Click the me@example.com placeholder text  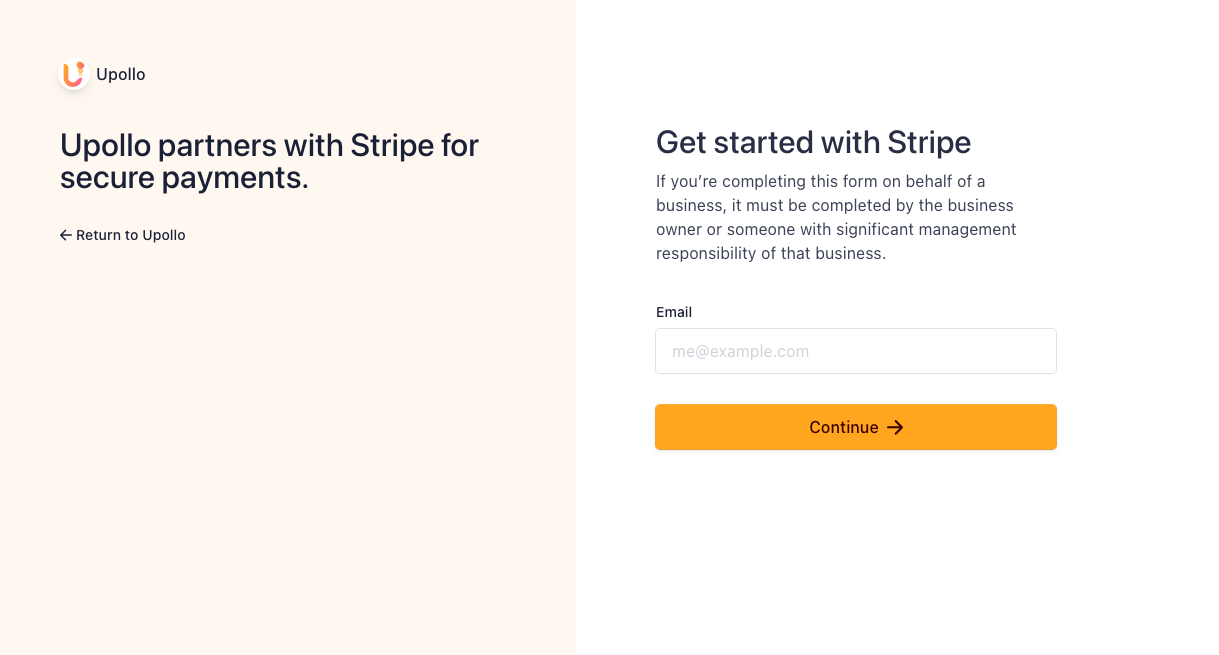click(740, 351)
